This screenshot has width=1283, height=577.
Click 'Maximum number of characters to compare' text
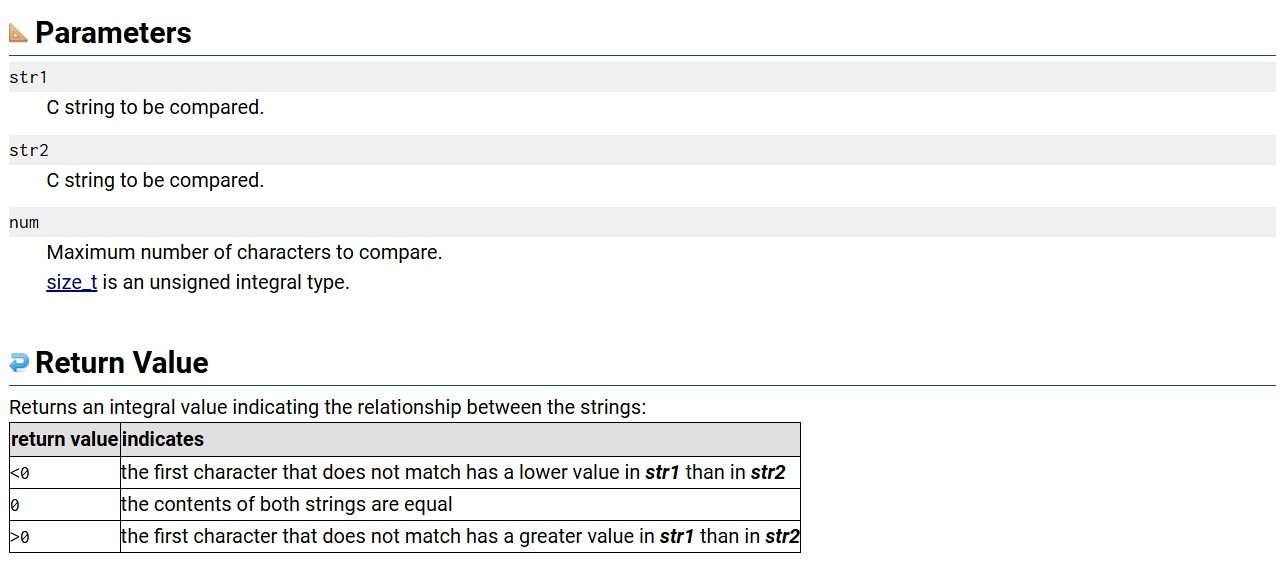pyautogui.click(x=244, y=252)
